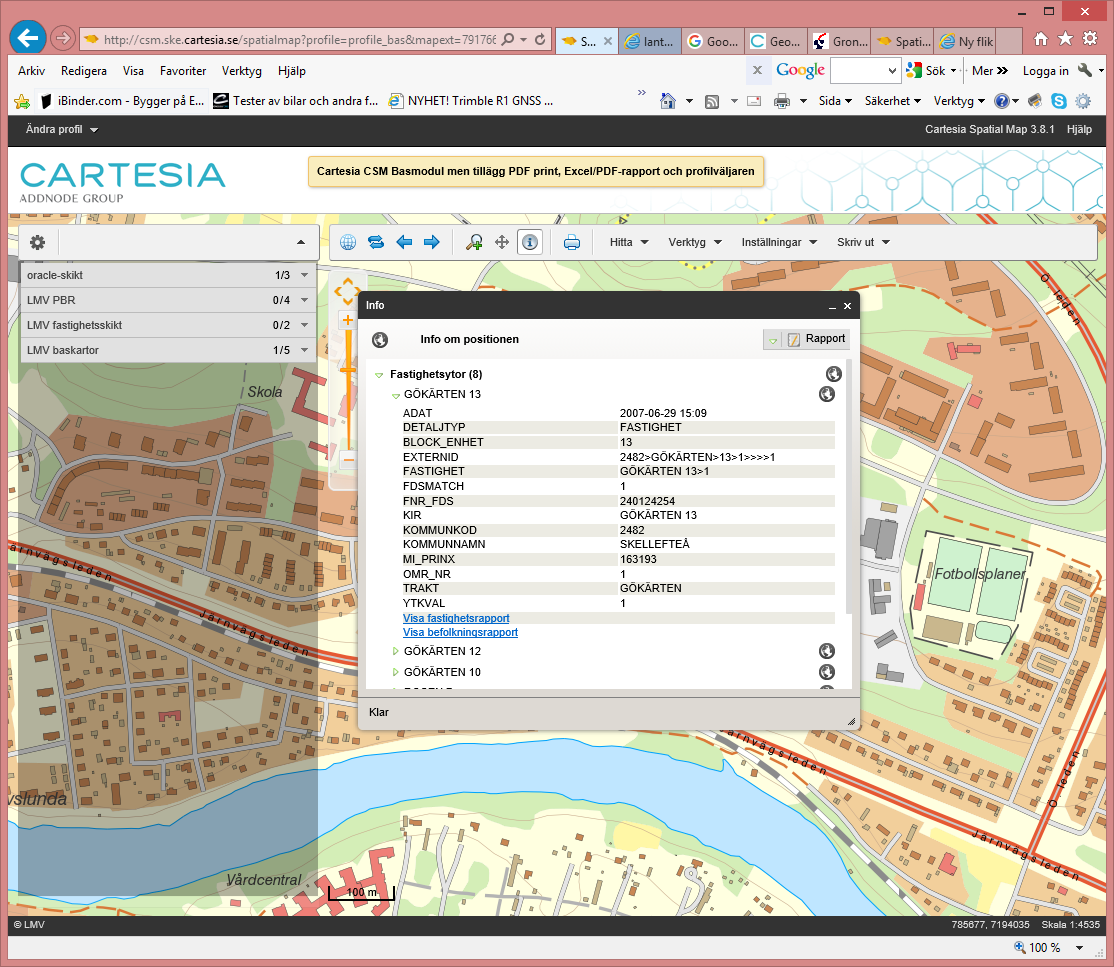Select the zoom-in magnifier tool
Viewport: 1114px width, 967px height.
click(x=474, y=242)
